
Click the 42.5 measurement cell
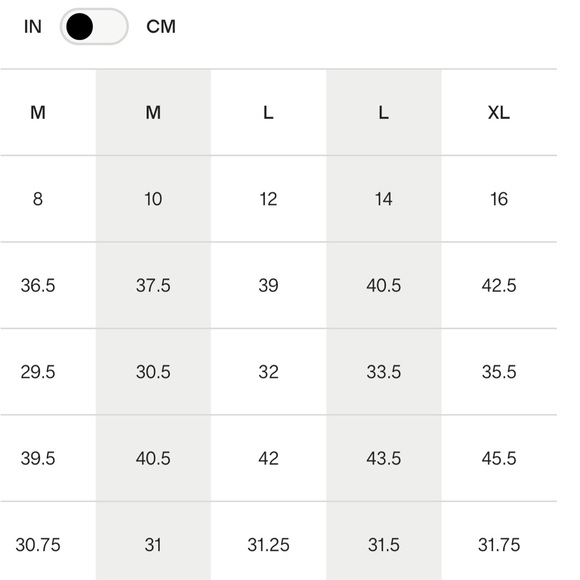pos(499,286)
